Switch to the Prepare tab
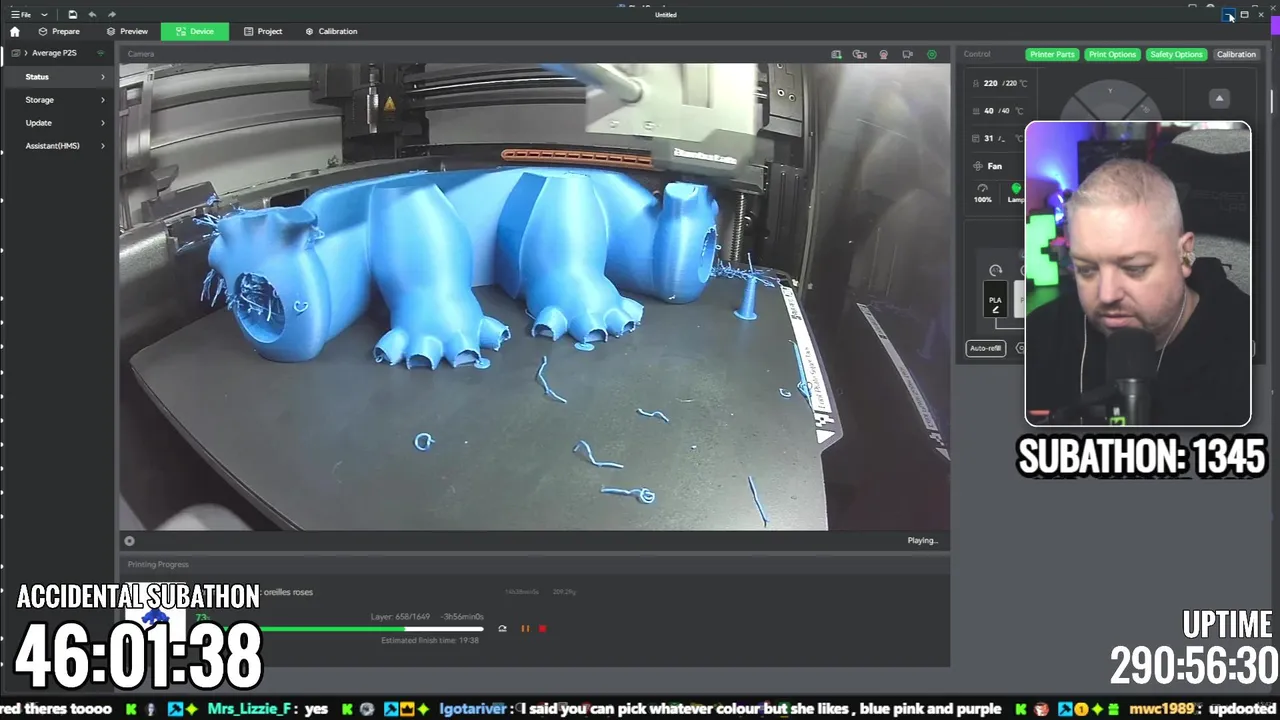 pyautogui.click(x=59, y=31)
